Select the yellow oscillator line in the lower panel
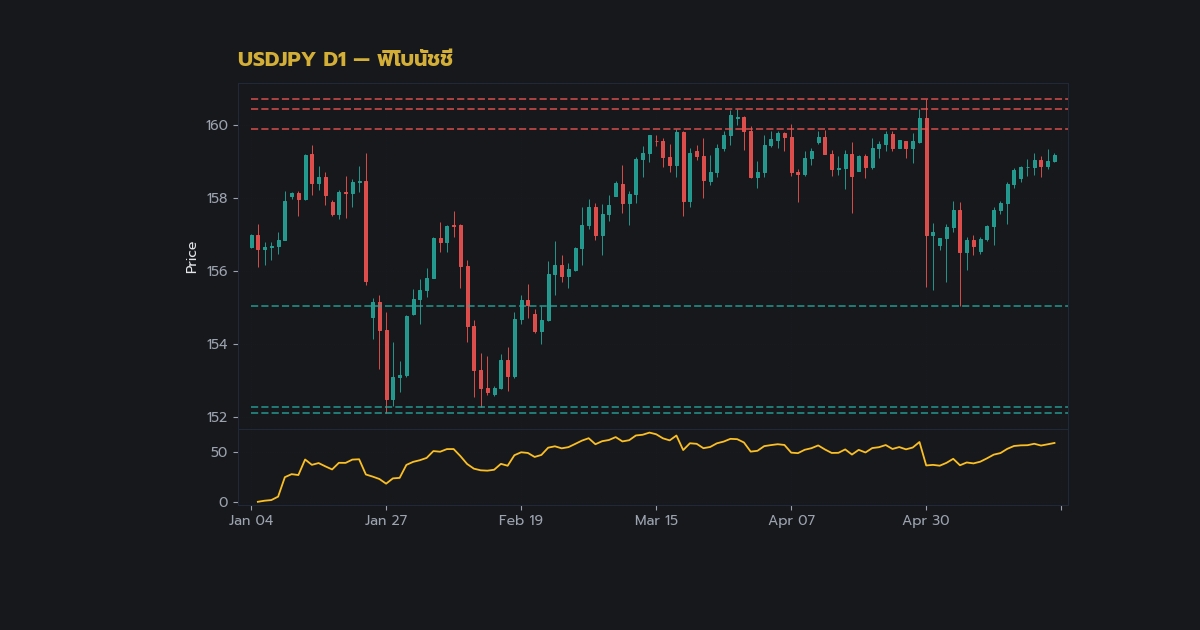The width and height of the screenshot is (1200, 630). pyautogui.click(x=656, y=467)
